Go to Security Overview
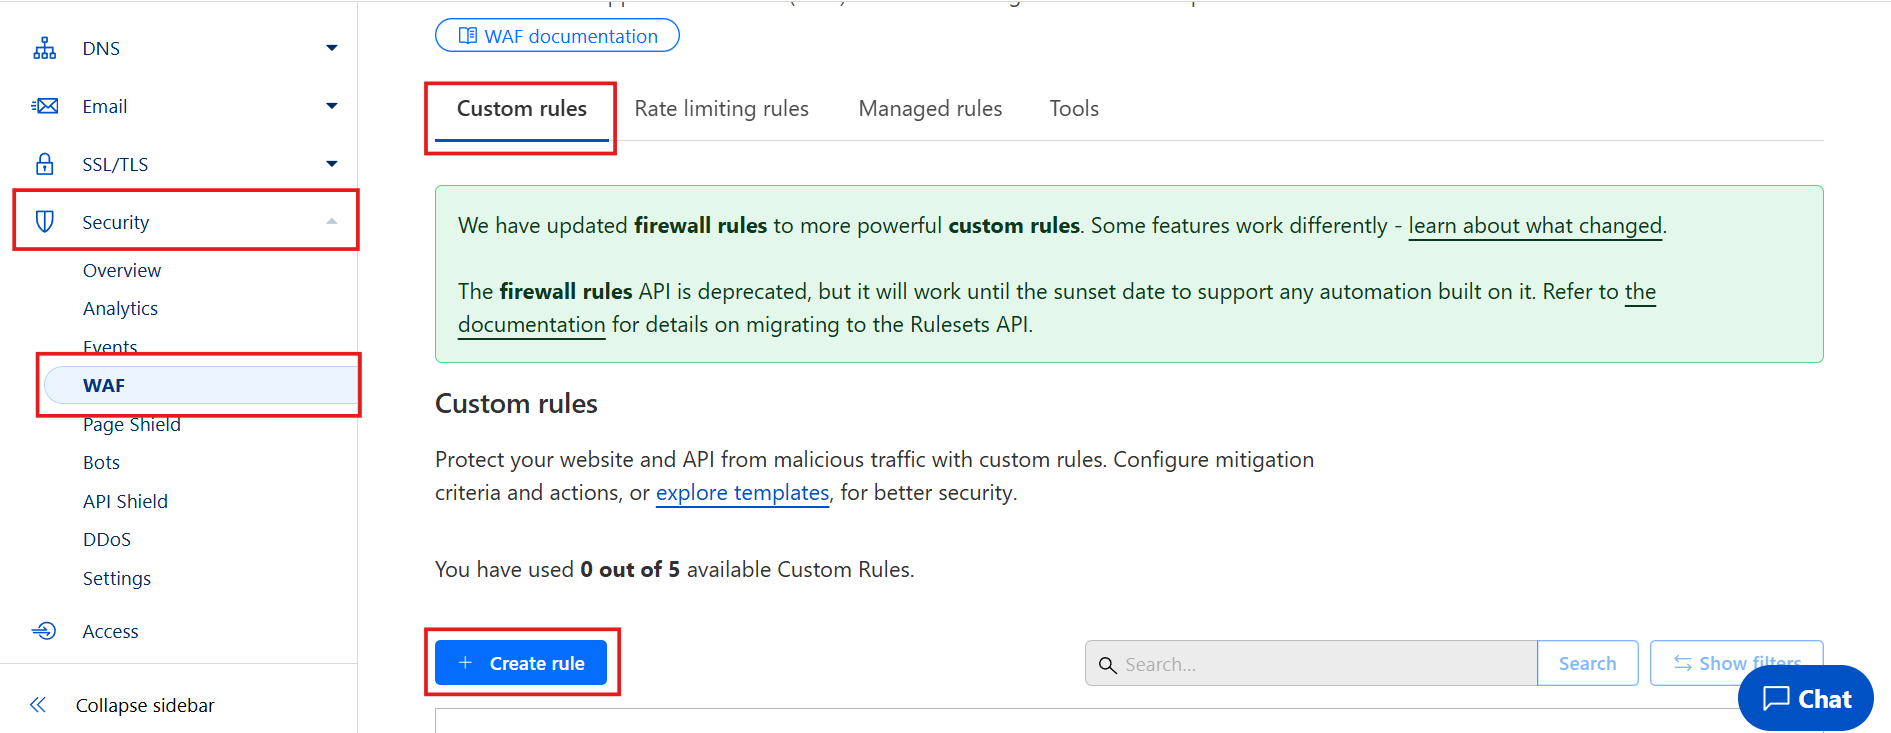The width and height of the screenshot is (1891, 733). coord(122,270)
